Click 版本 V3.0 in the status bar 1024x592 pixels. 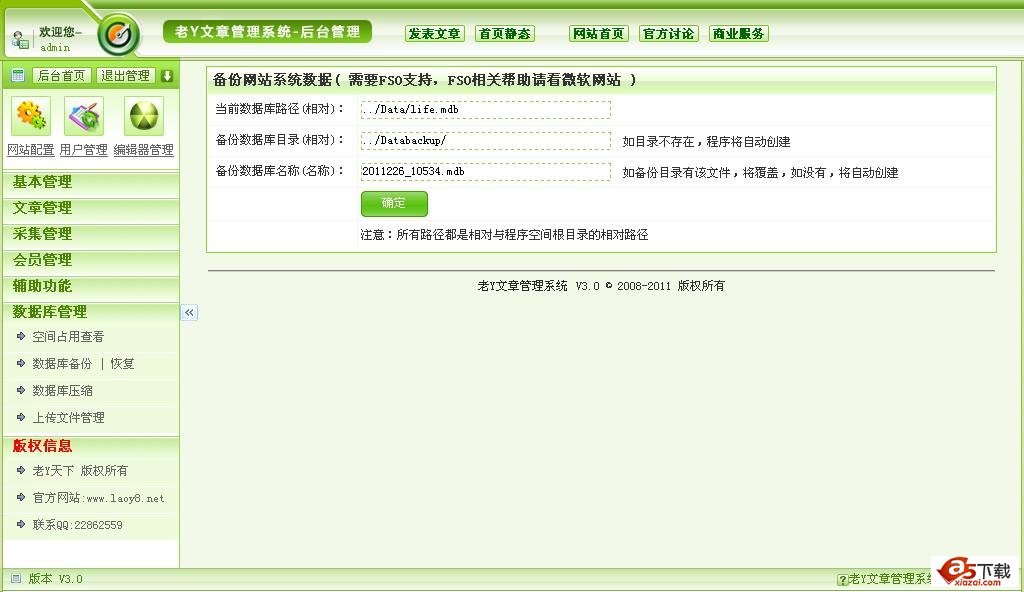point(56,578)
